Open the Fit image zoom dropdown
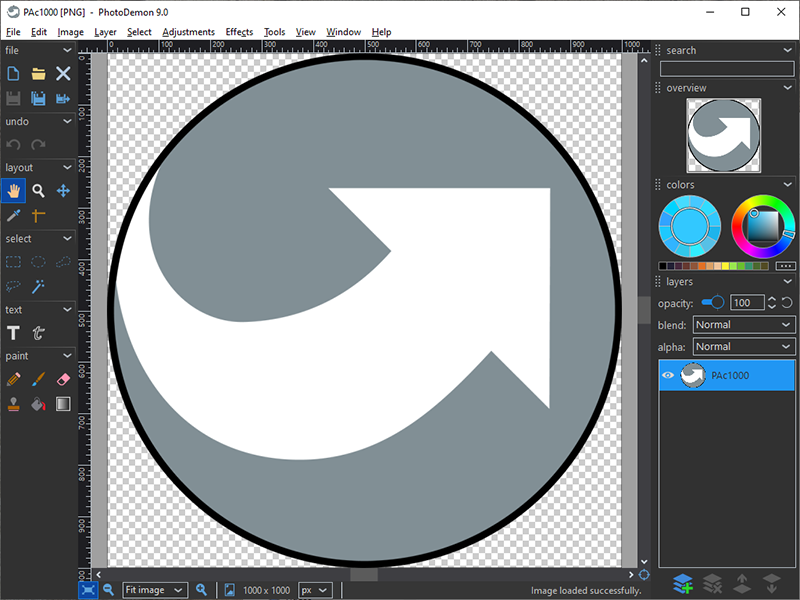This screenshot has height=600, width=800. coord(155,590)
